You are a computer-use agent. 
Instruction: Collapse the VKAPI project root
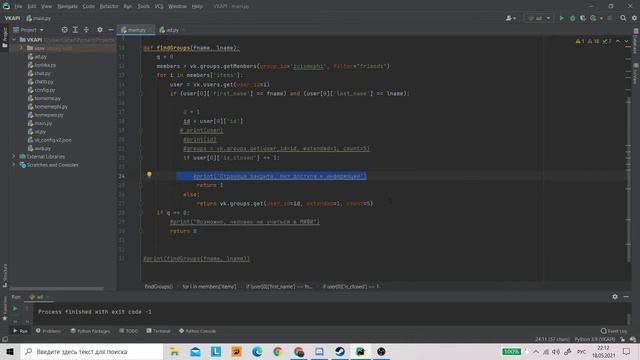point(14,40)
